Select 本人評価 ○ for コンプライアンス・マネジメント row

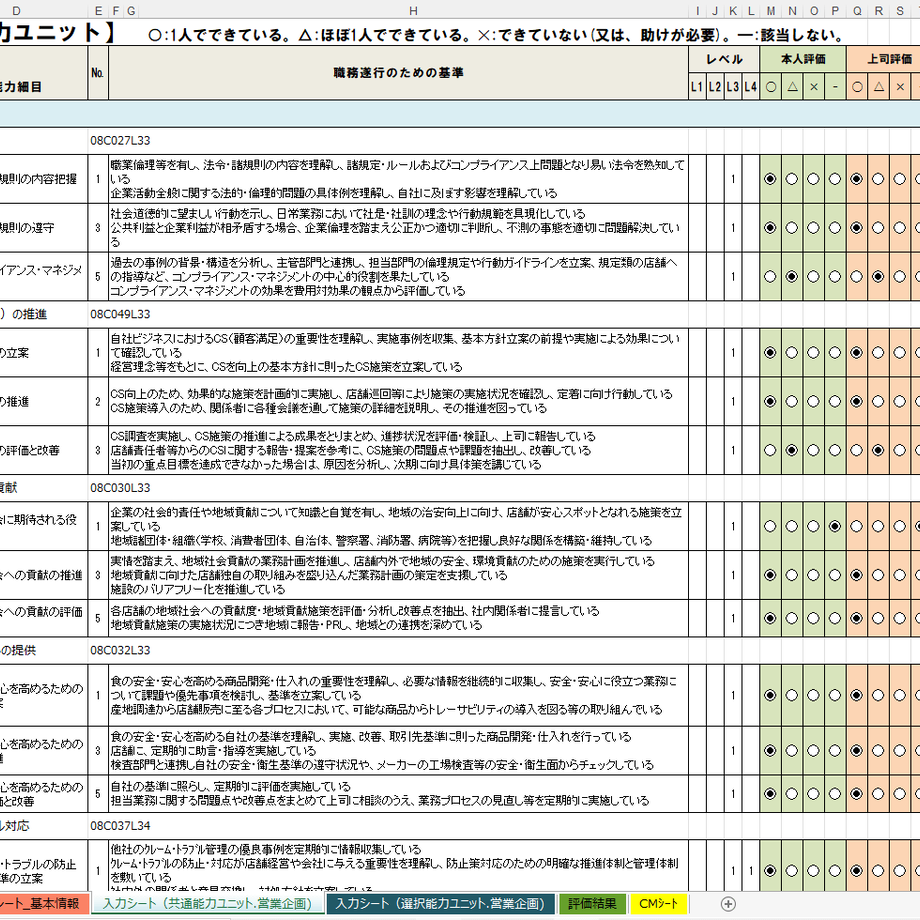[770, 276]
